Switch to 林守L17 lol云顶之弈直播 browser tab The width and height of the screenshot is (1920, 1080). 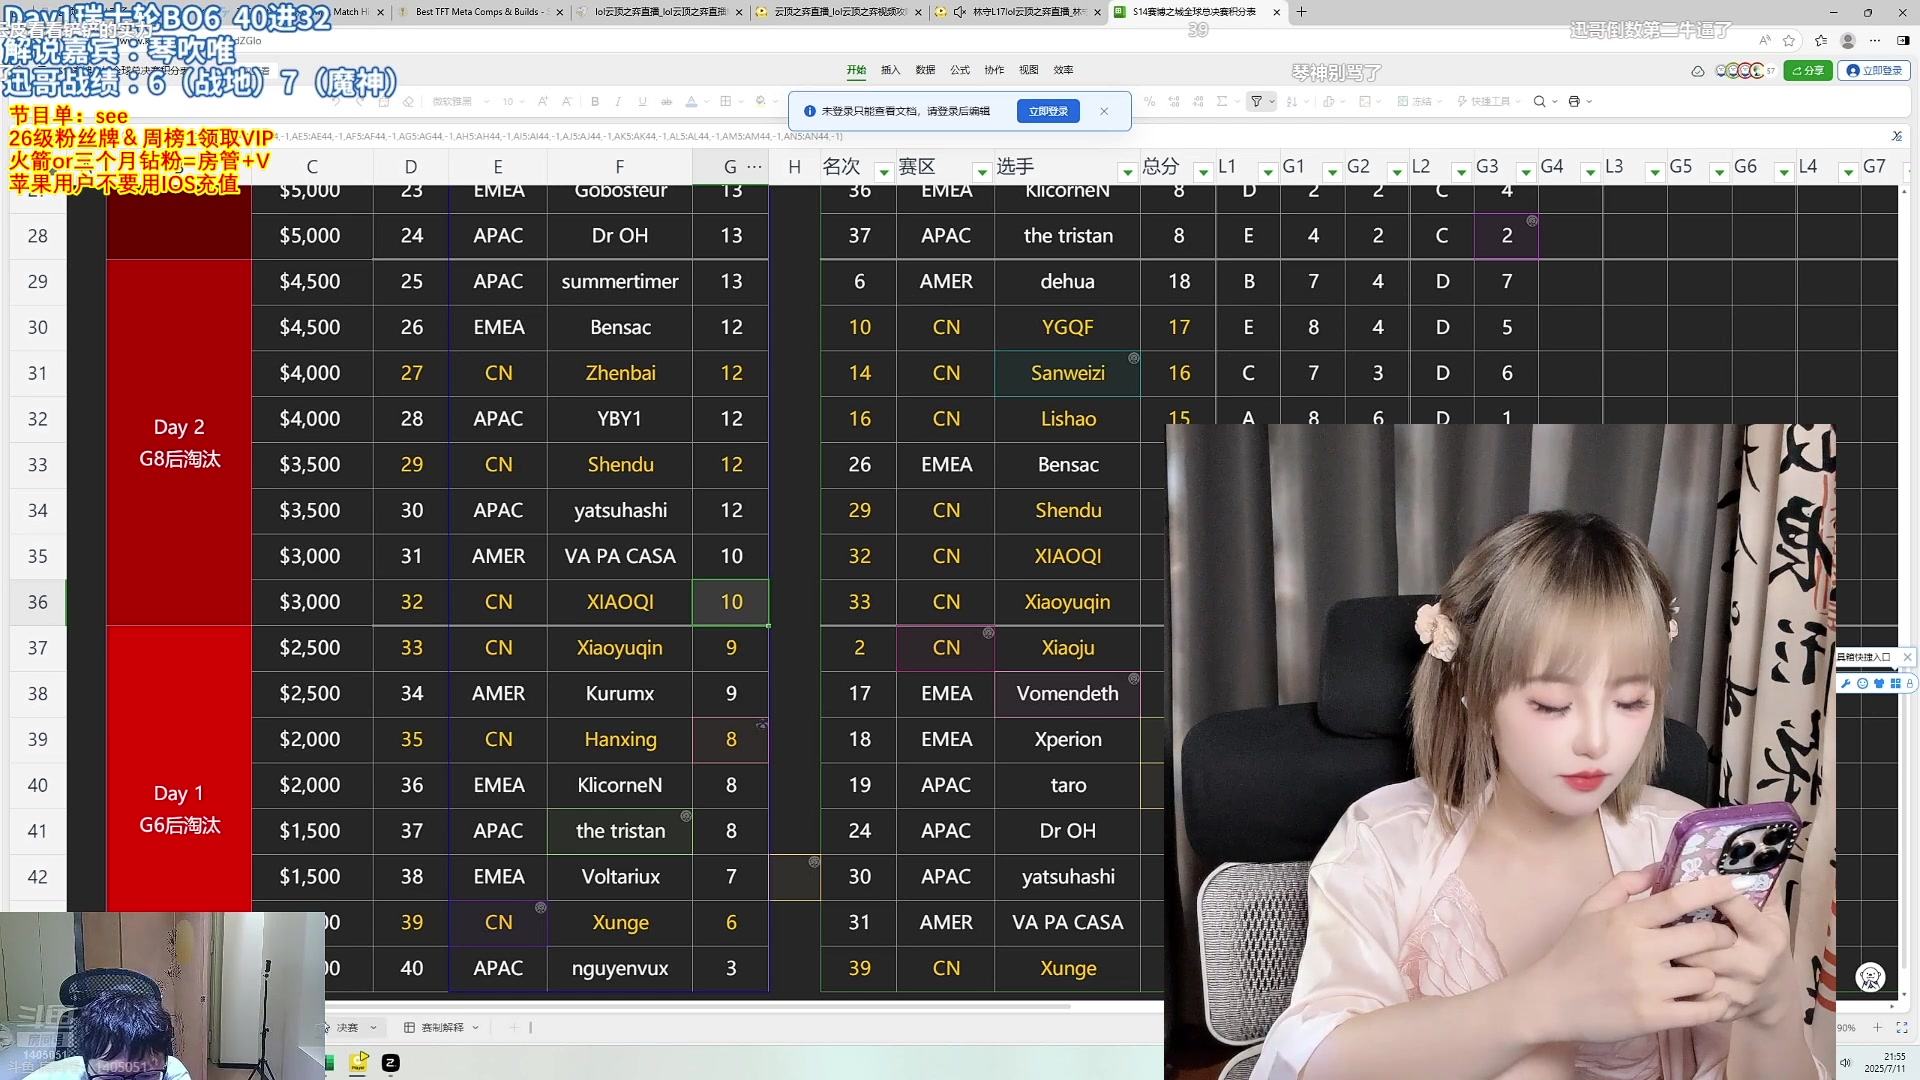tap(1018, 12)
